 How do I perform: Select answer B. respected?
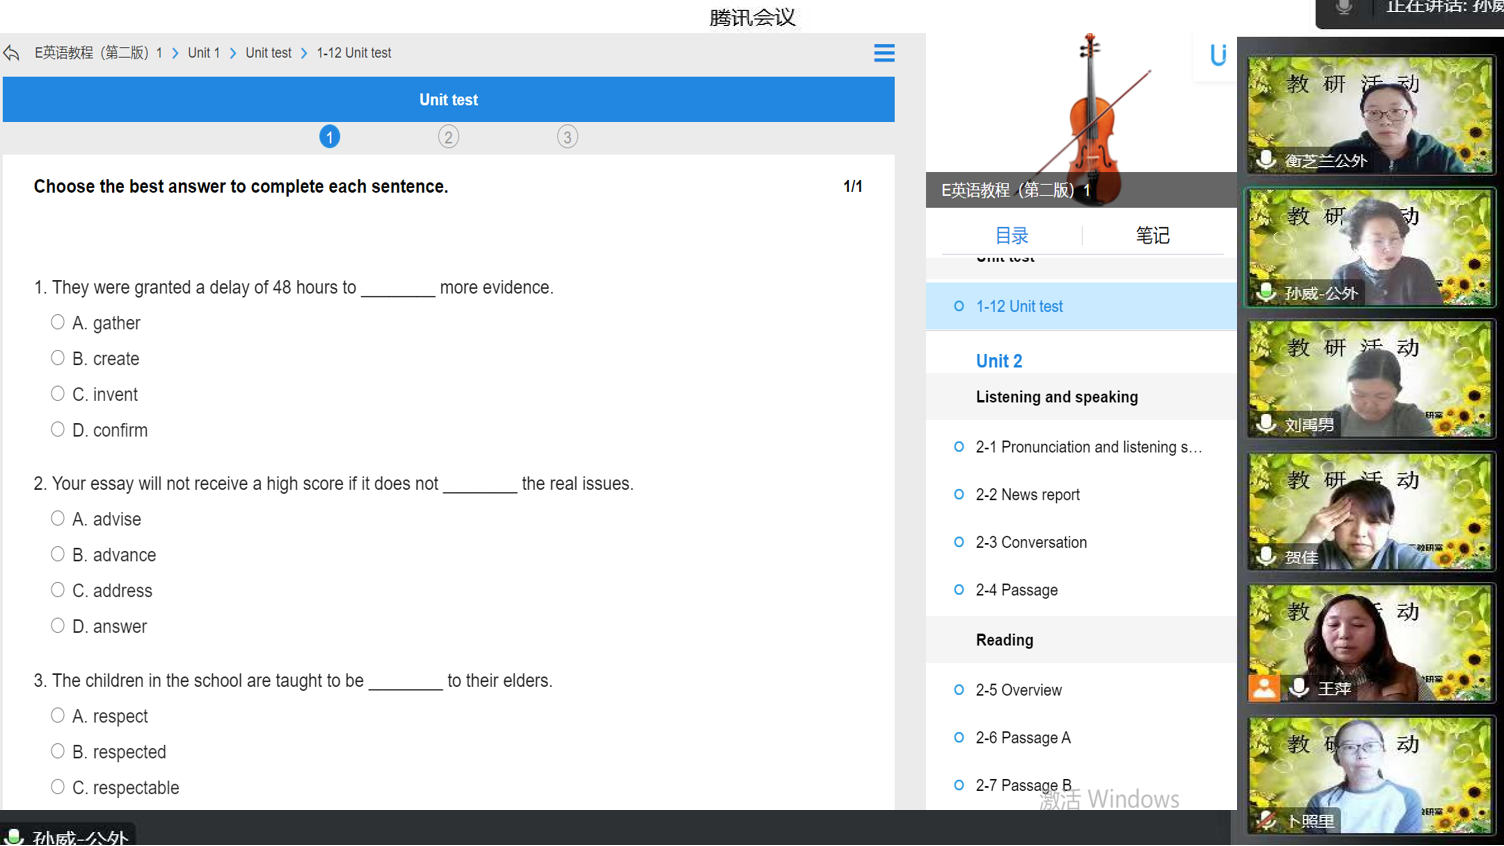(58, 751)
